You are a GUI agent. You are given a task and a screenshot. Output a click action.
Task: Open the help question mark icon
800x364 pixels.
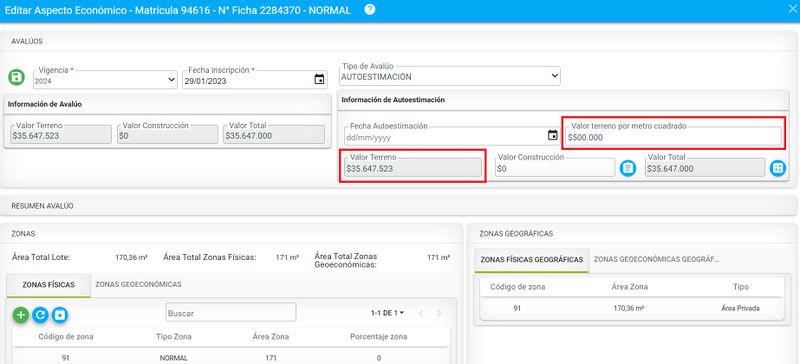370,10
